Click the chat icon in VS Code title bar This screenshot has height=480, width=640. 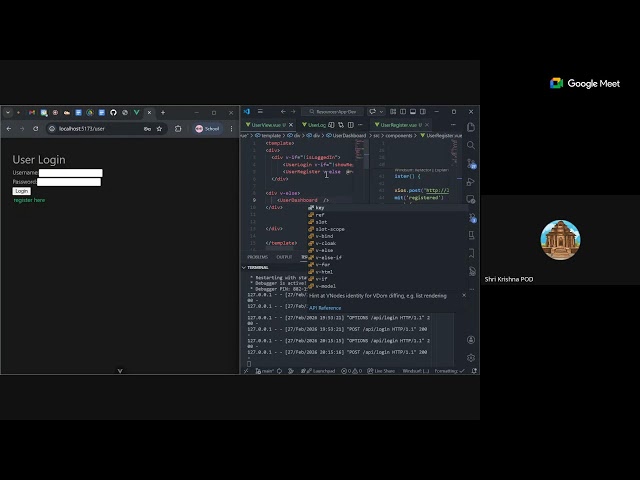(372, 111)
